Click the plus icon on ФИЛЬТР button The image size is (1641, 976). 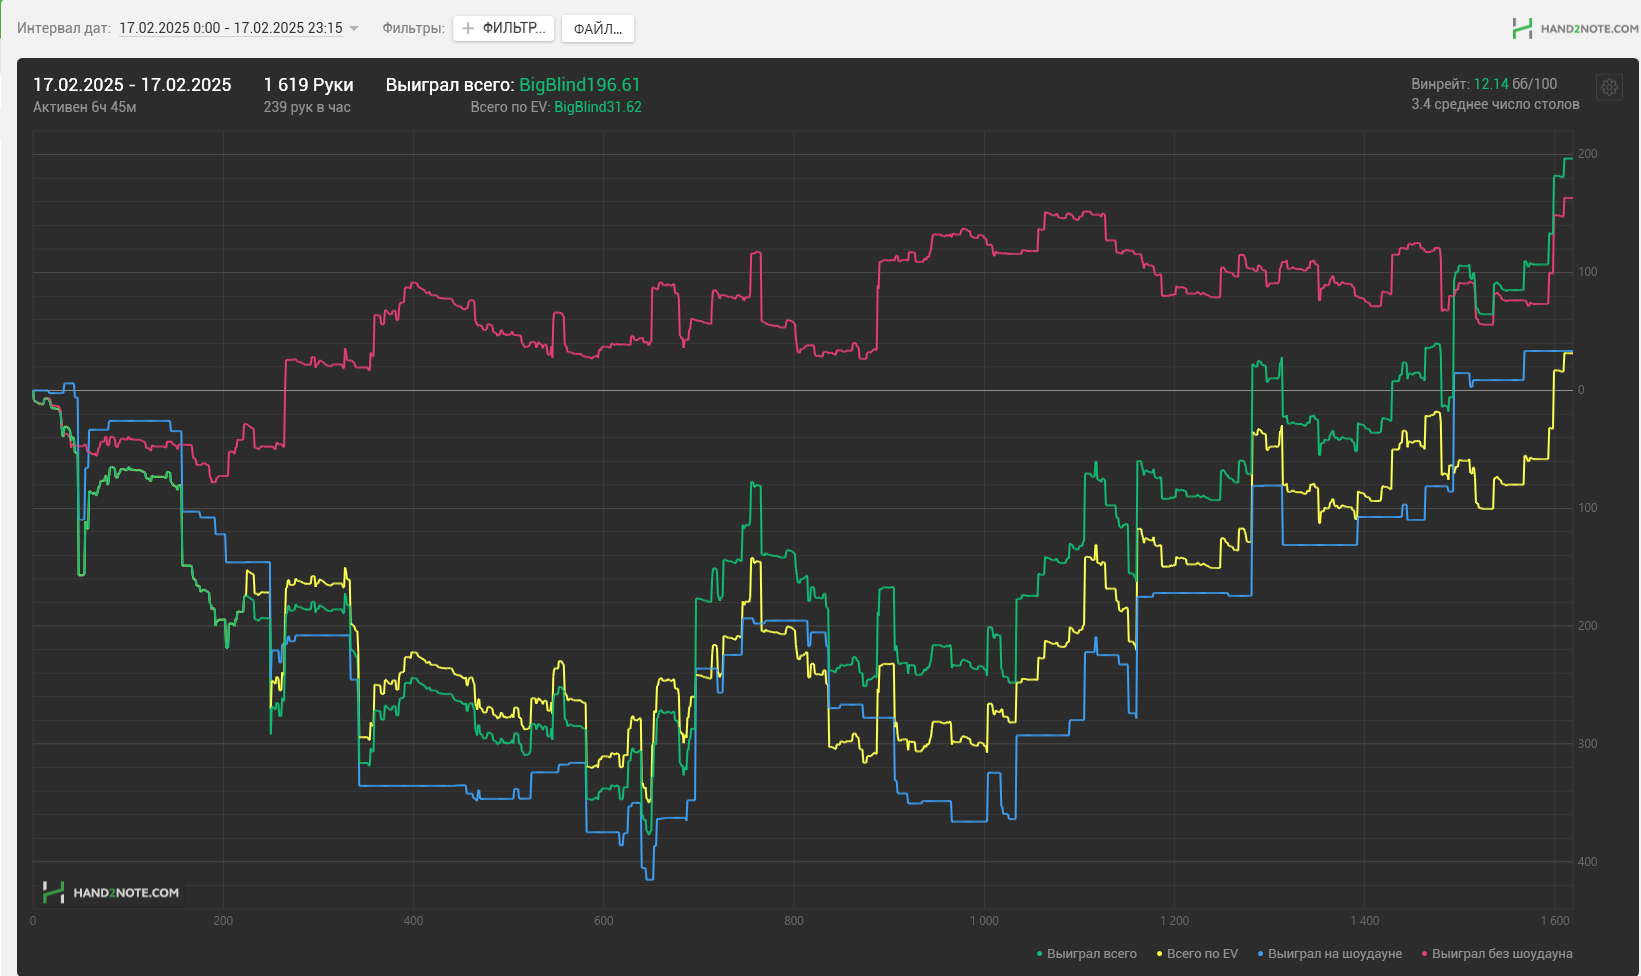(x=468, y=29)
